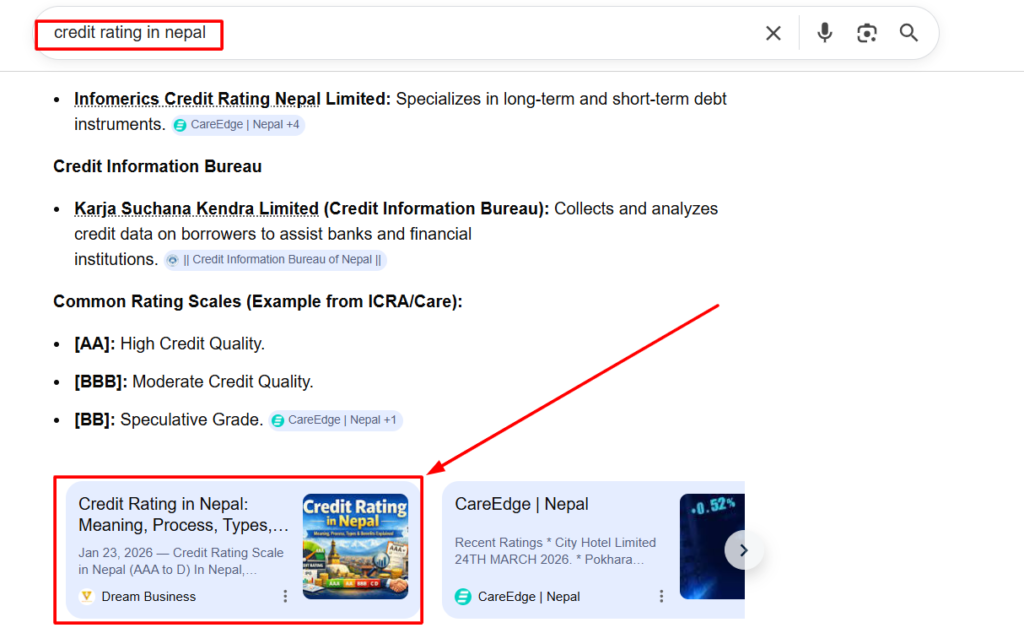1024x644 pixels.
Task: Start voice search with the microphone icon
Action: tap(825, 33)
